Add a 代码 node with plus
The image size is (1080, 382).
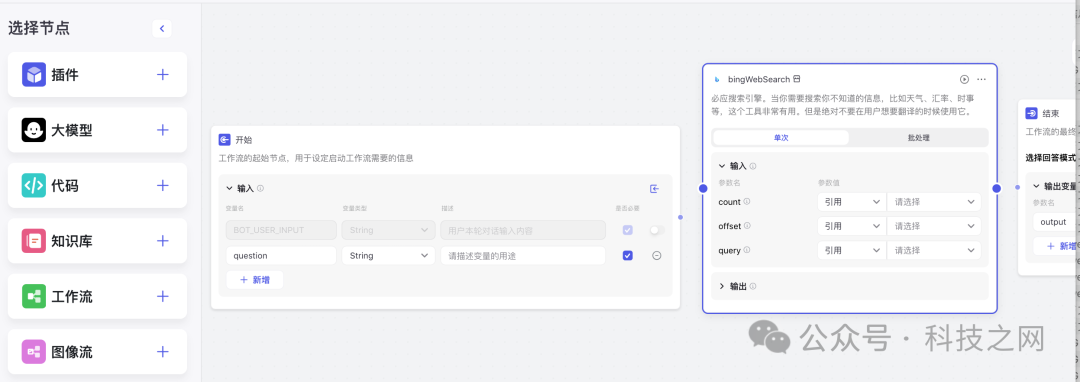coord(163,185)
